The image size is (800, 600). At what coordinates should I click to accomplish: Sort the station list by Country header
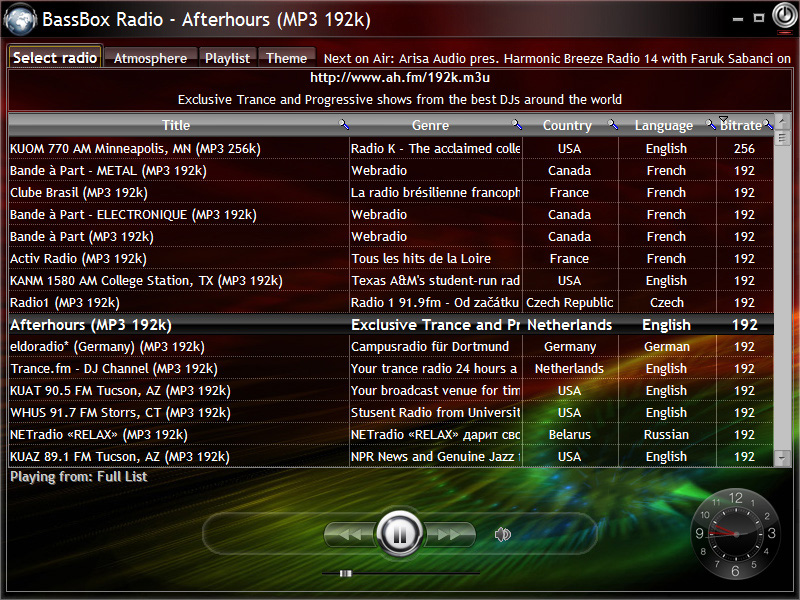567,125
